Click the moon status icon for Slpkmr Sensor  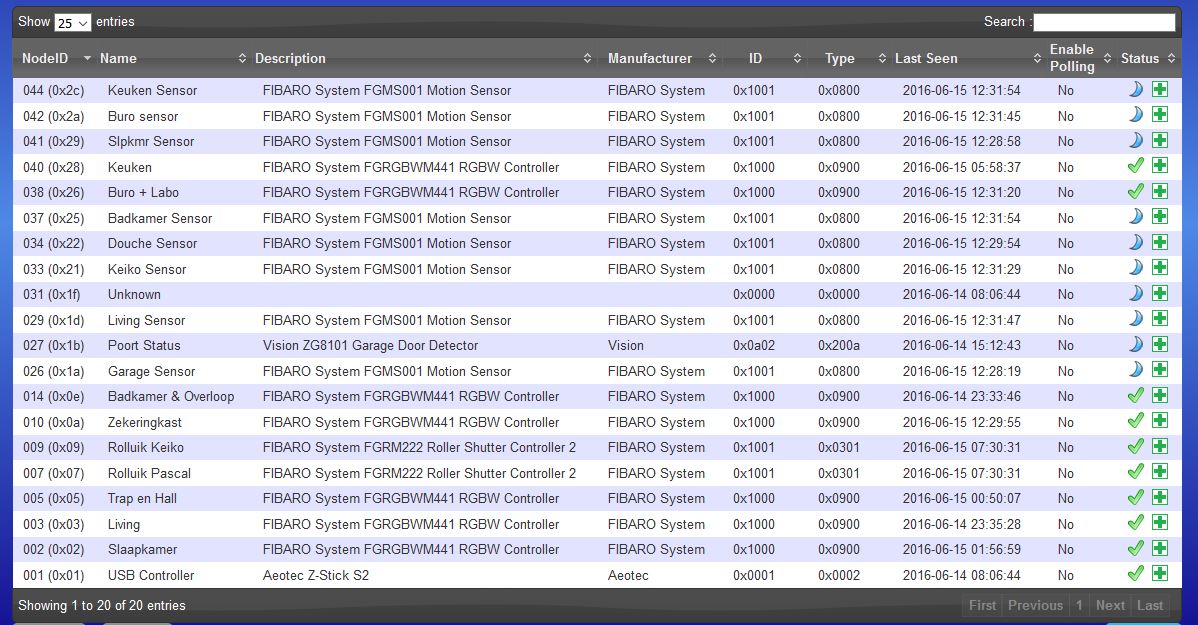1136,140
